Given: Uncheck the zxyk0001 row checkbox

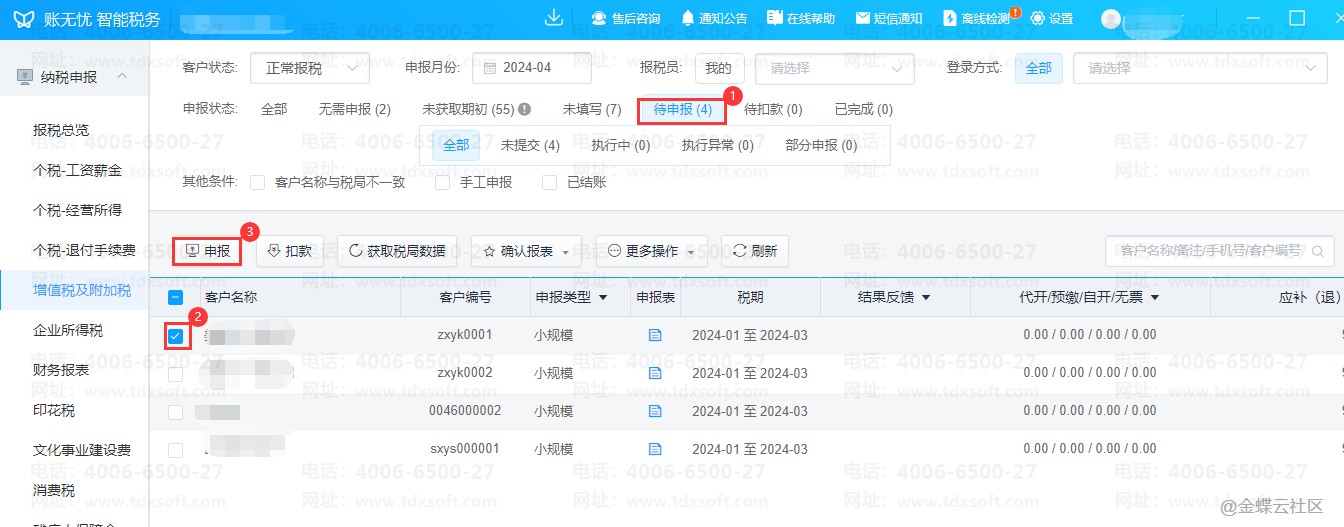Looking at the screenshot, I should 175,336.
